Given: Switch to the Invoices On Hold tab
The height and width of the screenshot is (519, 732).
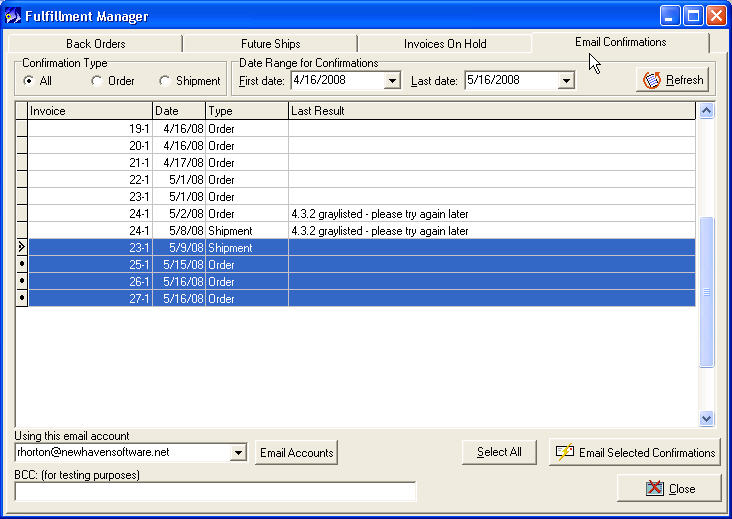Looking at the screenshot, I should pyautogui.click(x=445, y=44).
